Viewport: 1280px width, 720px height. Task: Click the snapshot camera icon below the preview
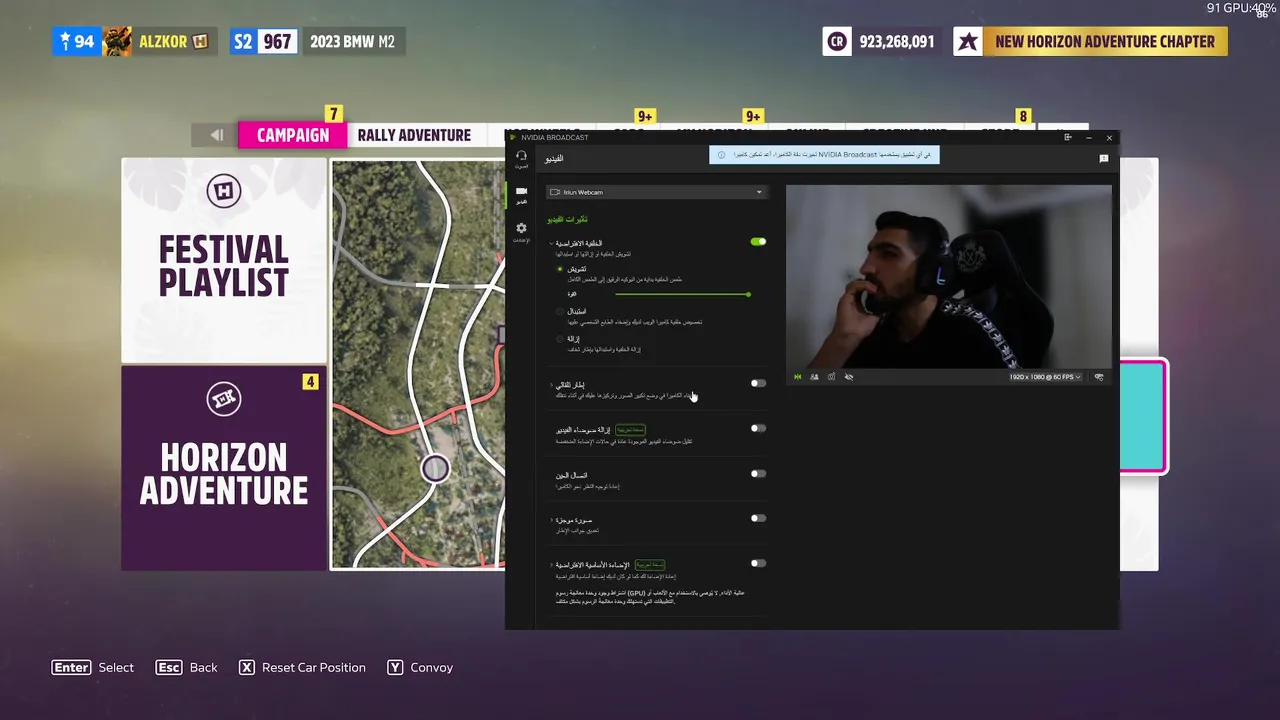pos(831,377)
